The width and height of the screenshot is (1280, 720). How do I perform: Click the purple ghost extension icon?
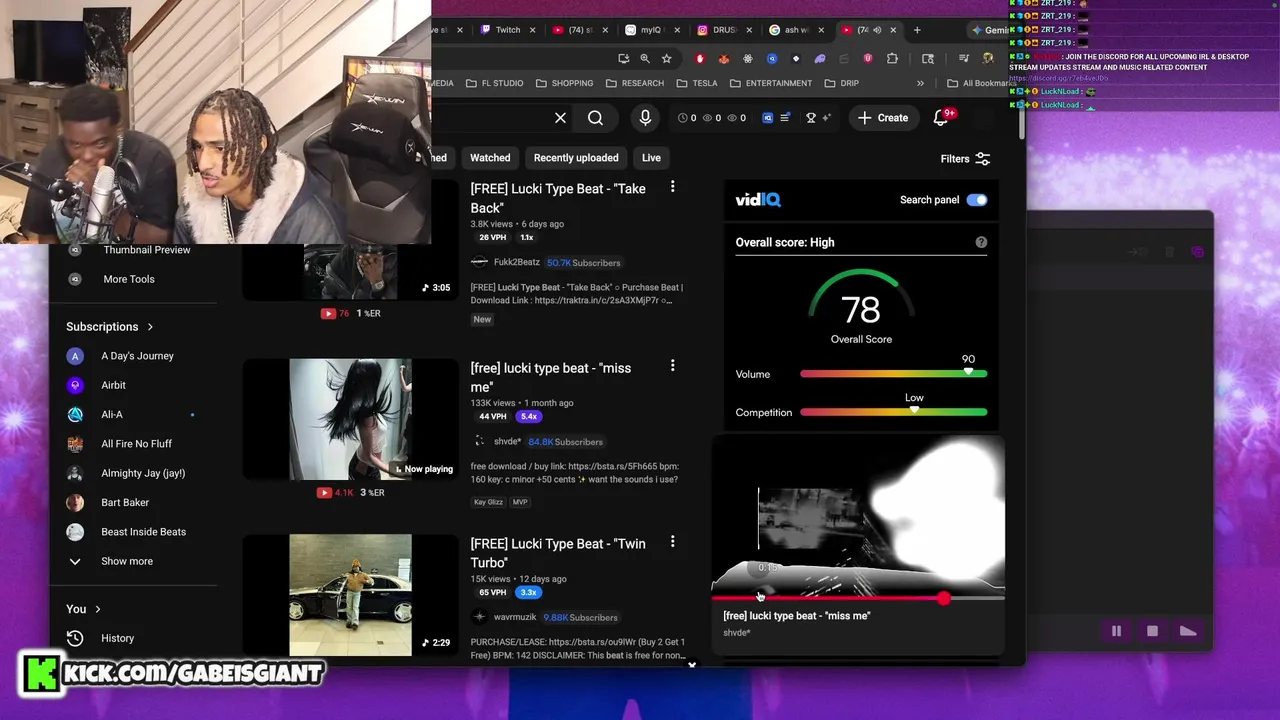point(820,59)
